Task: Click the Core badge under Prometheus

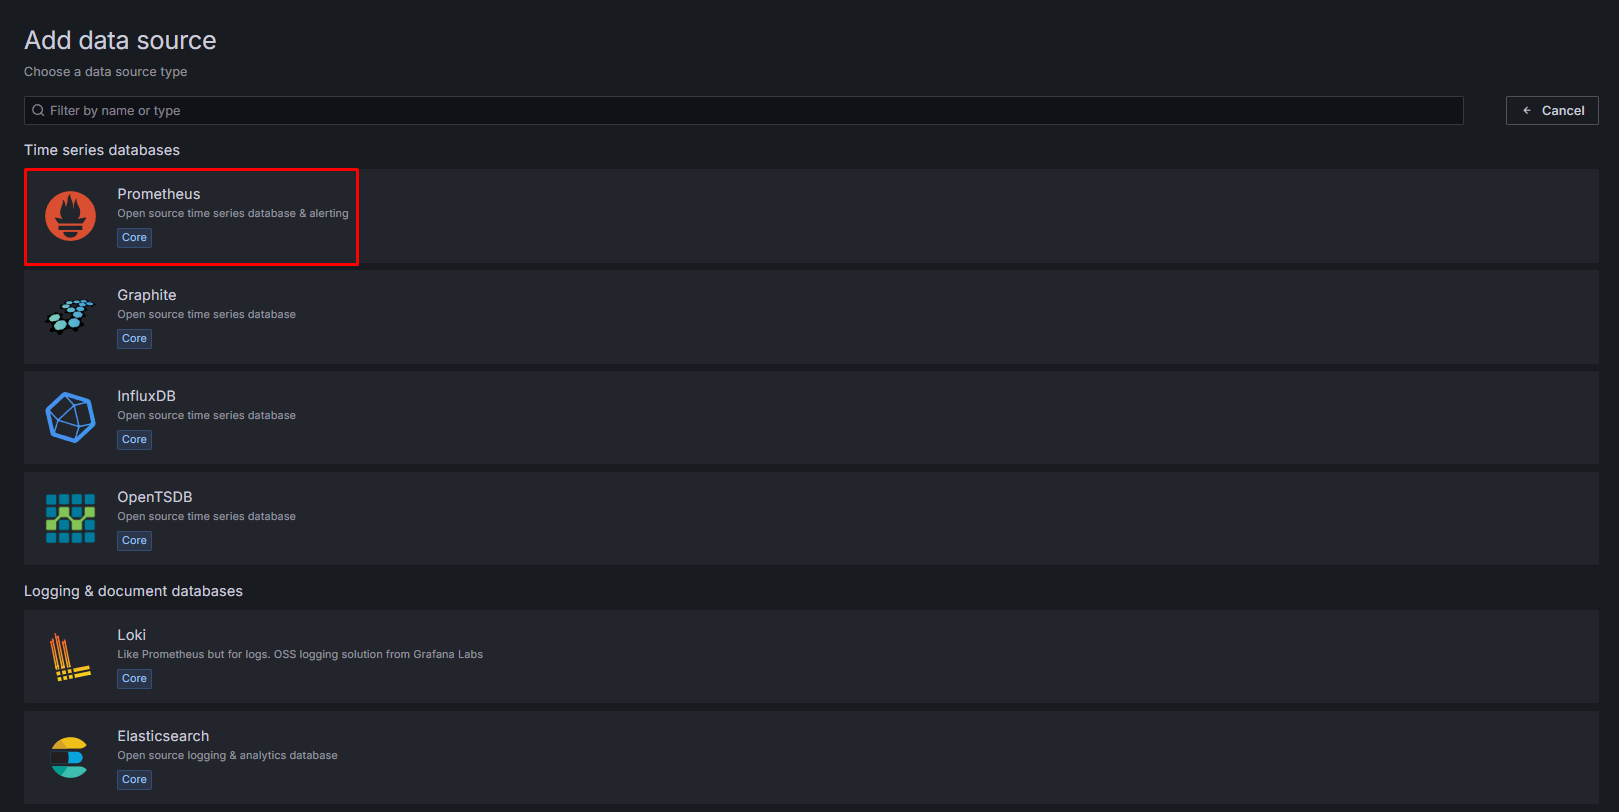Action: 134,237
